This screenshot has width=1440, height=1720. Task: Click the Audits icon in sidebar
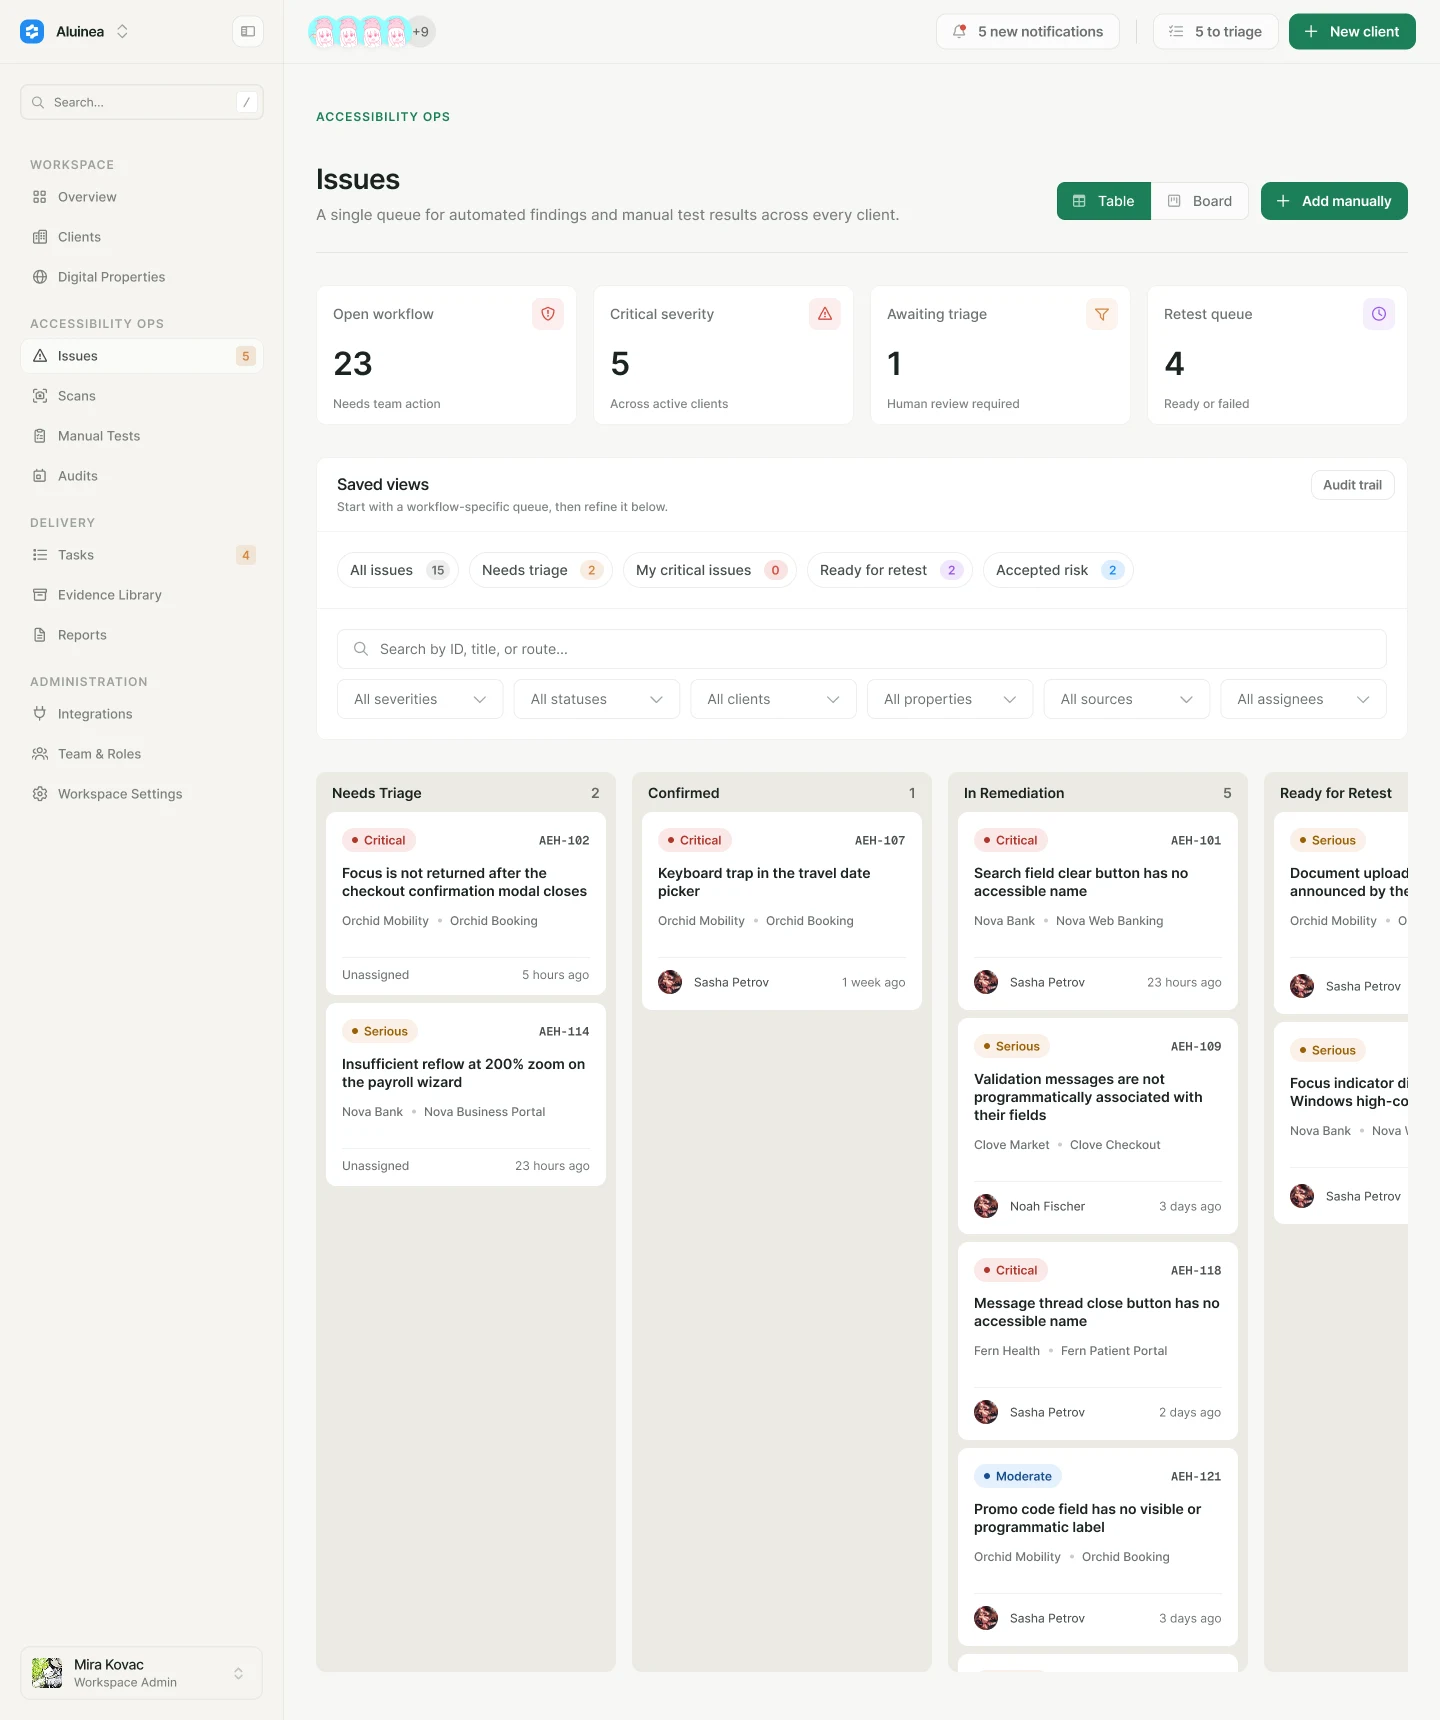pyautogui.click(x=40, y=476)
